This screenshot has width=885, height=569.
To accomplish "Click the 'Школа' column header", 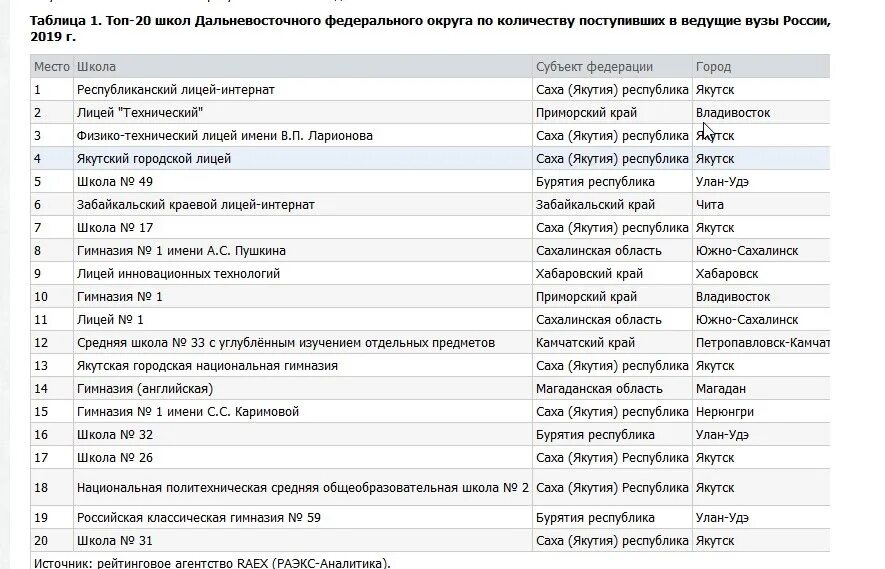I will [96, 67].
